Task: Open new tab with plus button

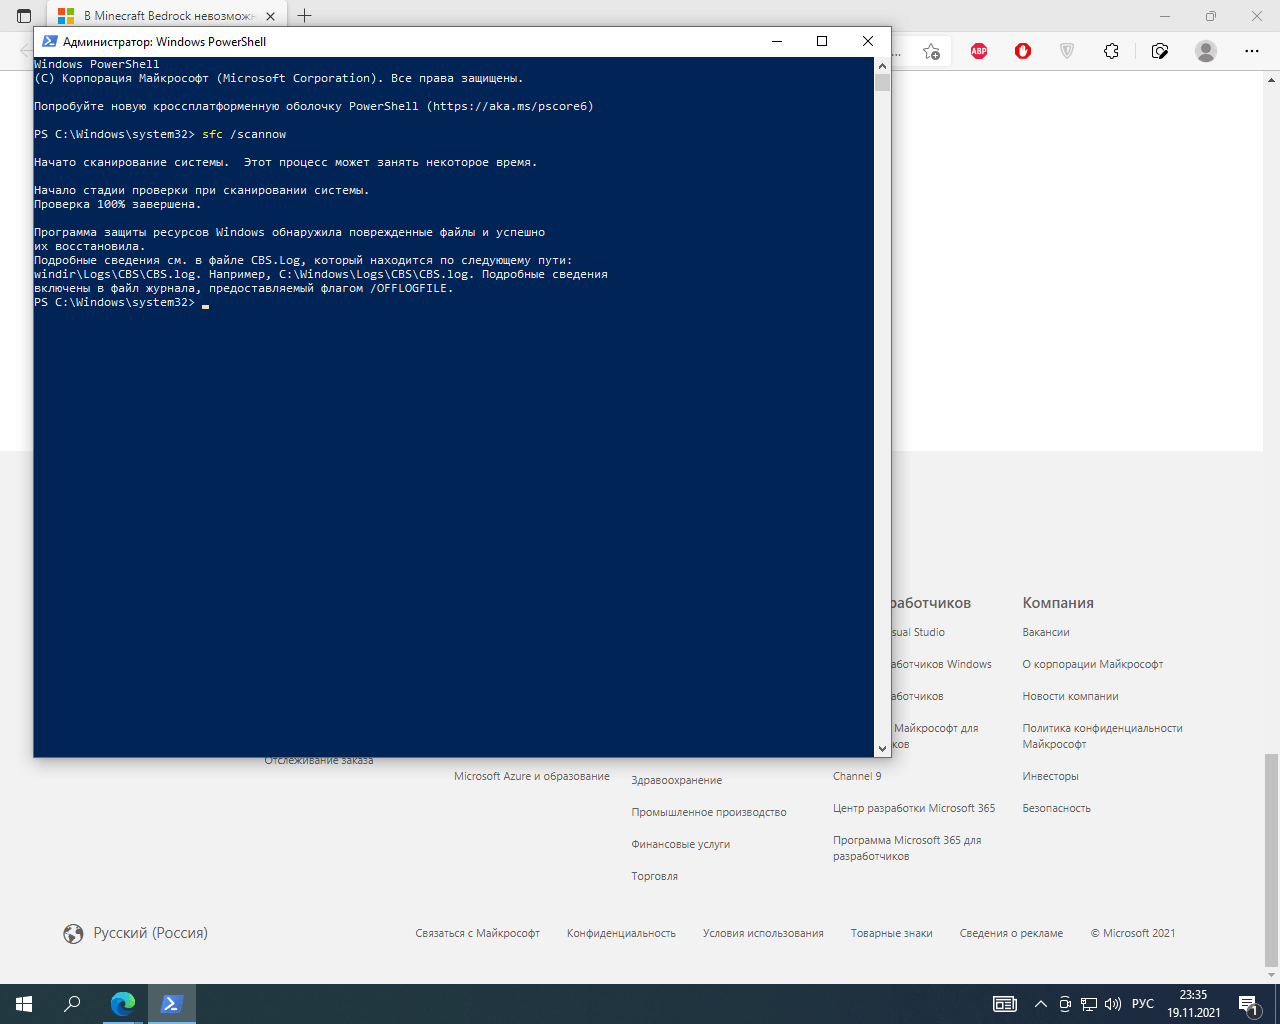Action: [x=304, y=16]
